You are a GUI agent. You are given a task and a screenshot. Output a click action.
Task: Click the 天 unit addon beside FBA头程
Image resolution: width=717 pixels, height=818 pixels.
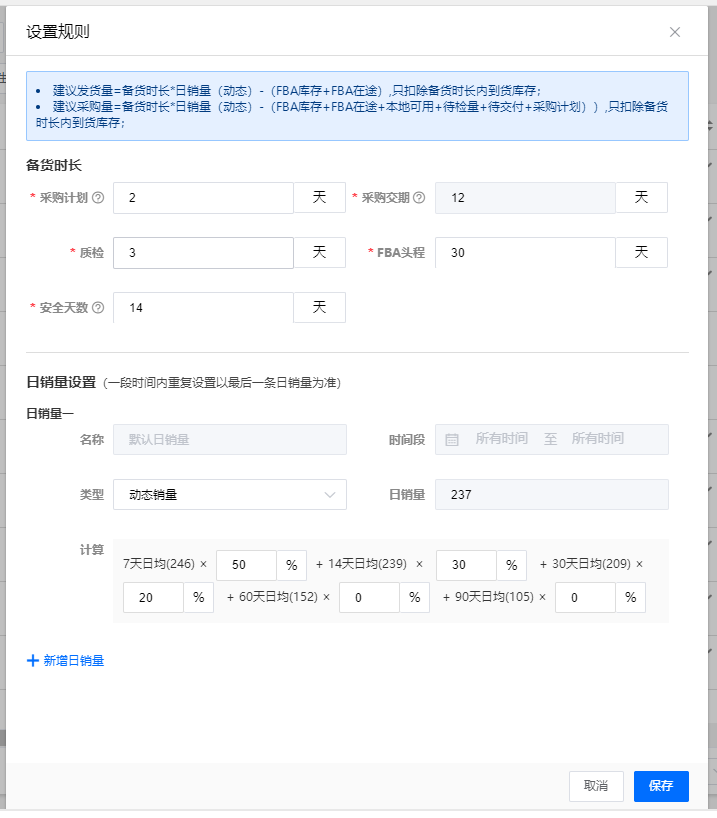point(641,253)
